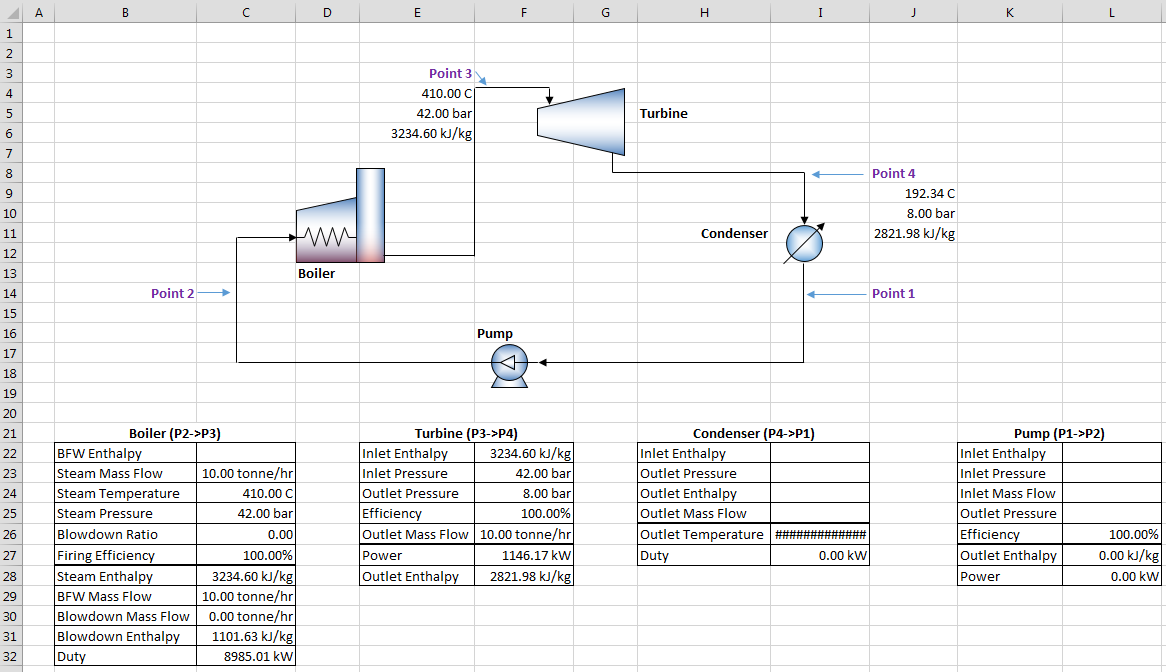Select column L header
The width and height of the screenshot is (1166, 672).
[1112, 12]
